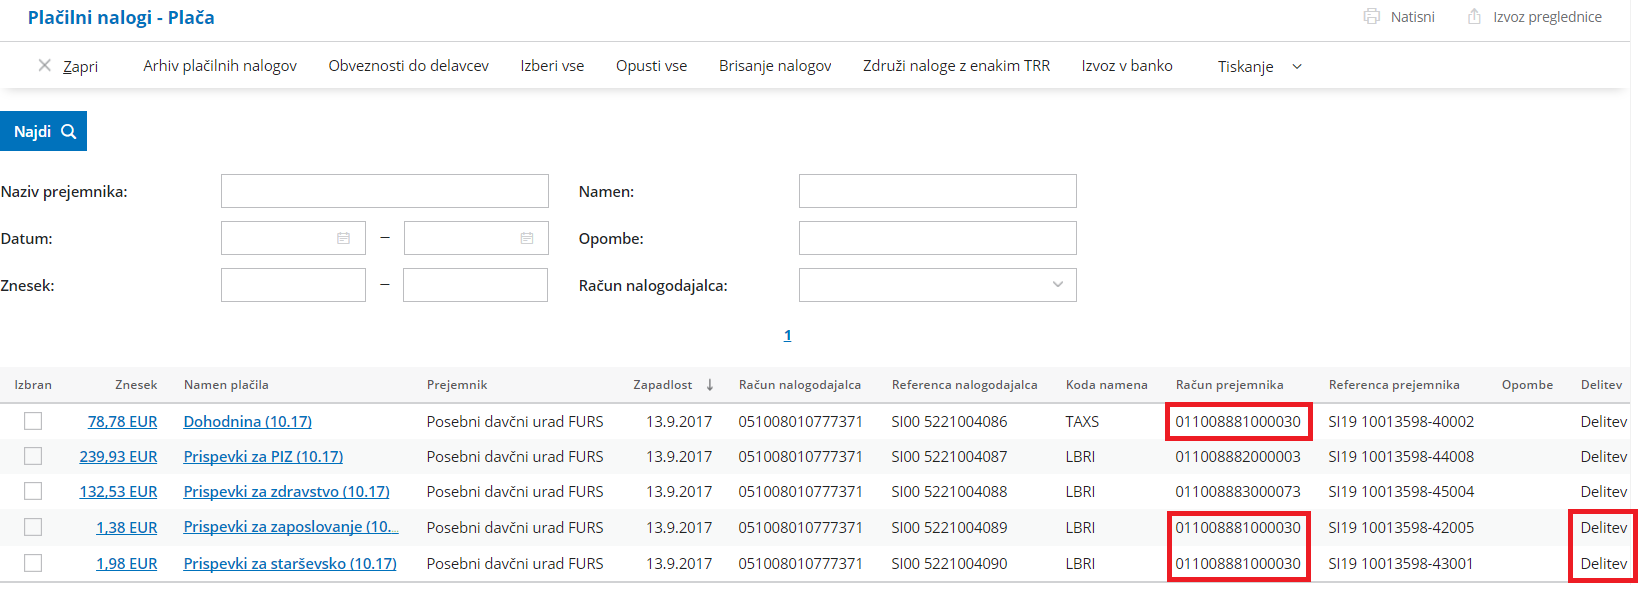Click Izvoz v banko
1643x593 pixels.
1127,65
